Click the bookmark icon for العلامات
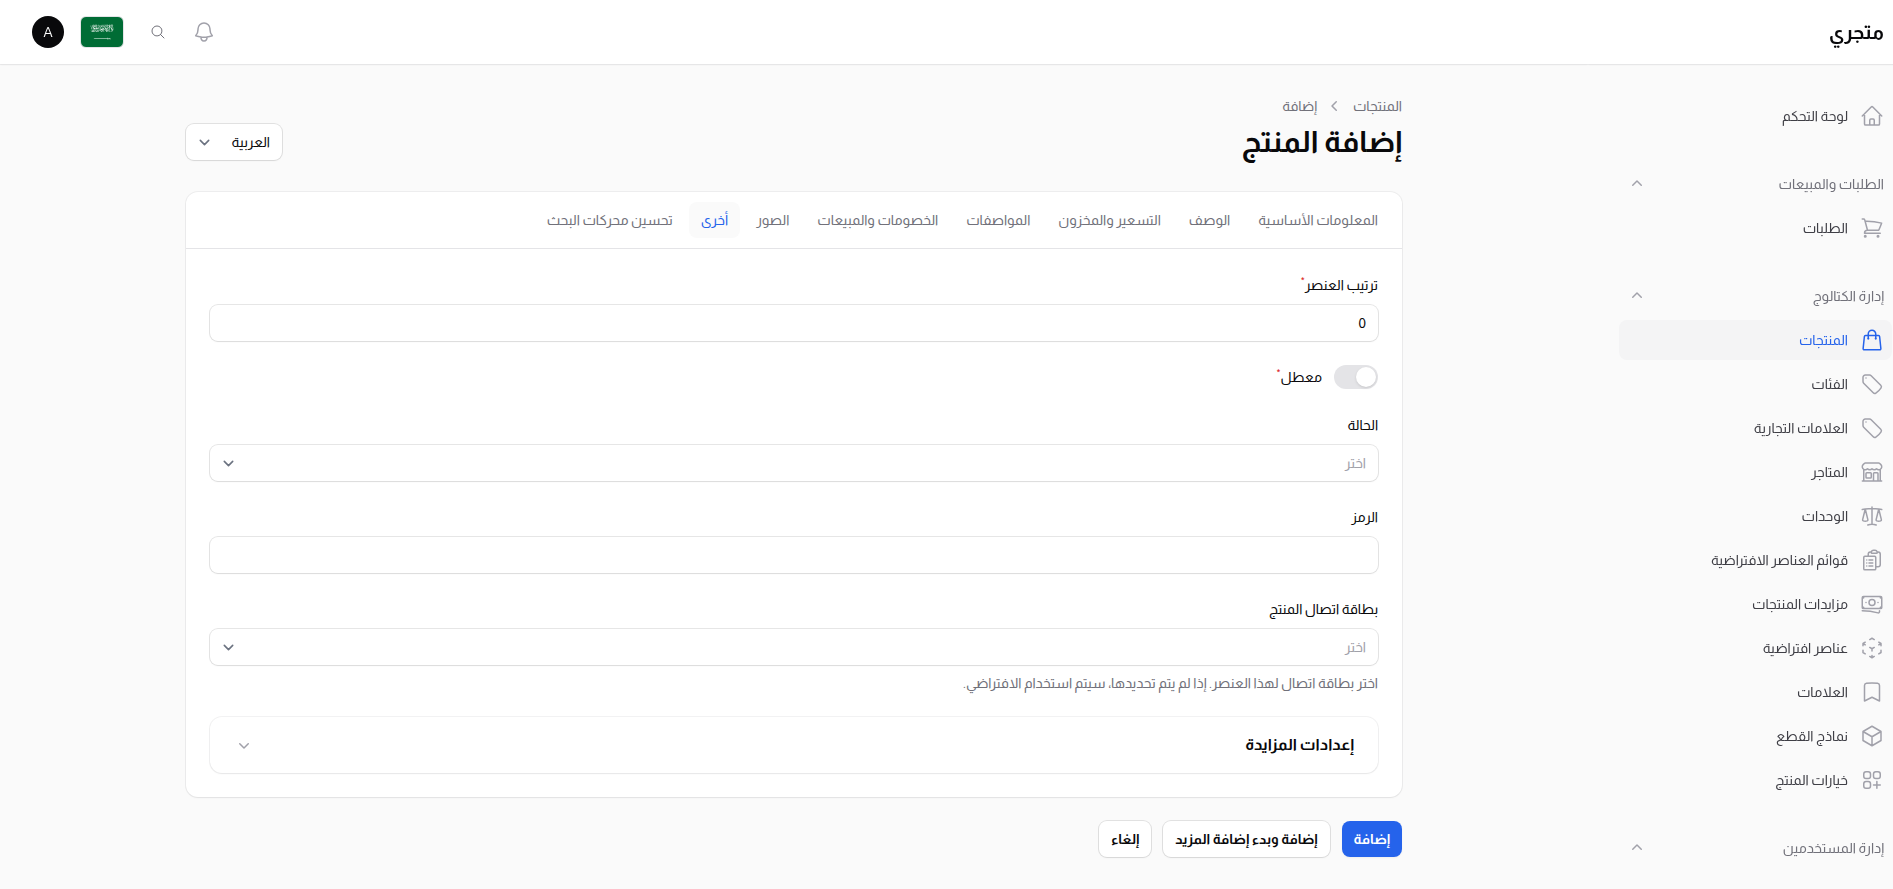The width and height of the screenshot is (1893, 889). pos(1872,692)
